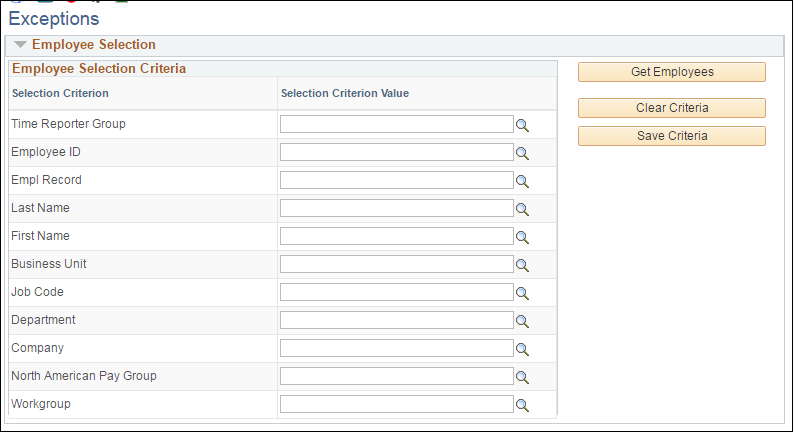Open lookup for Department
The width and height of the screenshot is (793, 432).
522,321
